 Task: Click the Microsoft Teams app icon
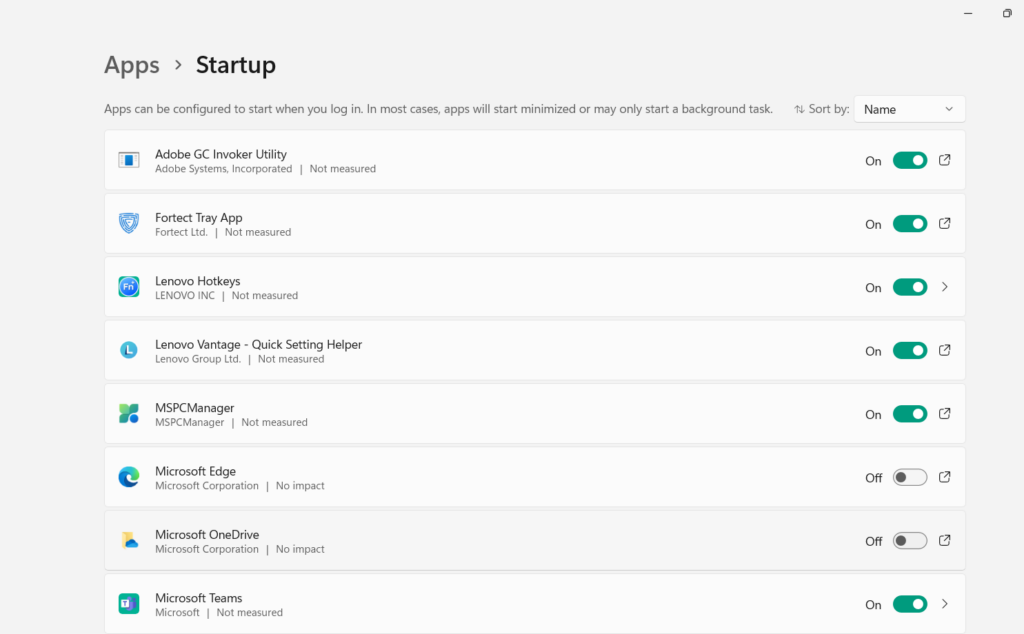pos(129,604)
